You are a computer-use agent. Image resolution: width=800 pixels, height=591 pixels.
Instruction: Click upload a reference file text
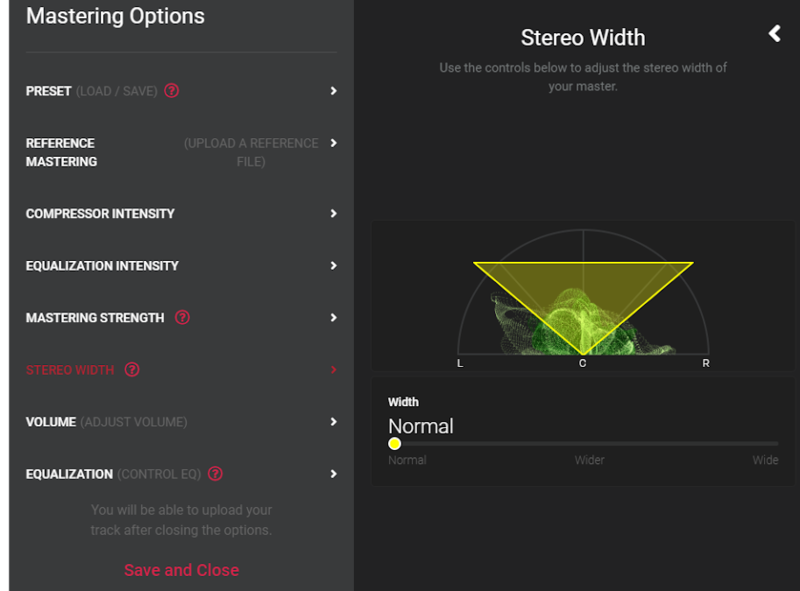click(251, 152)
